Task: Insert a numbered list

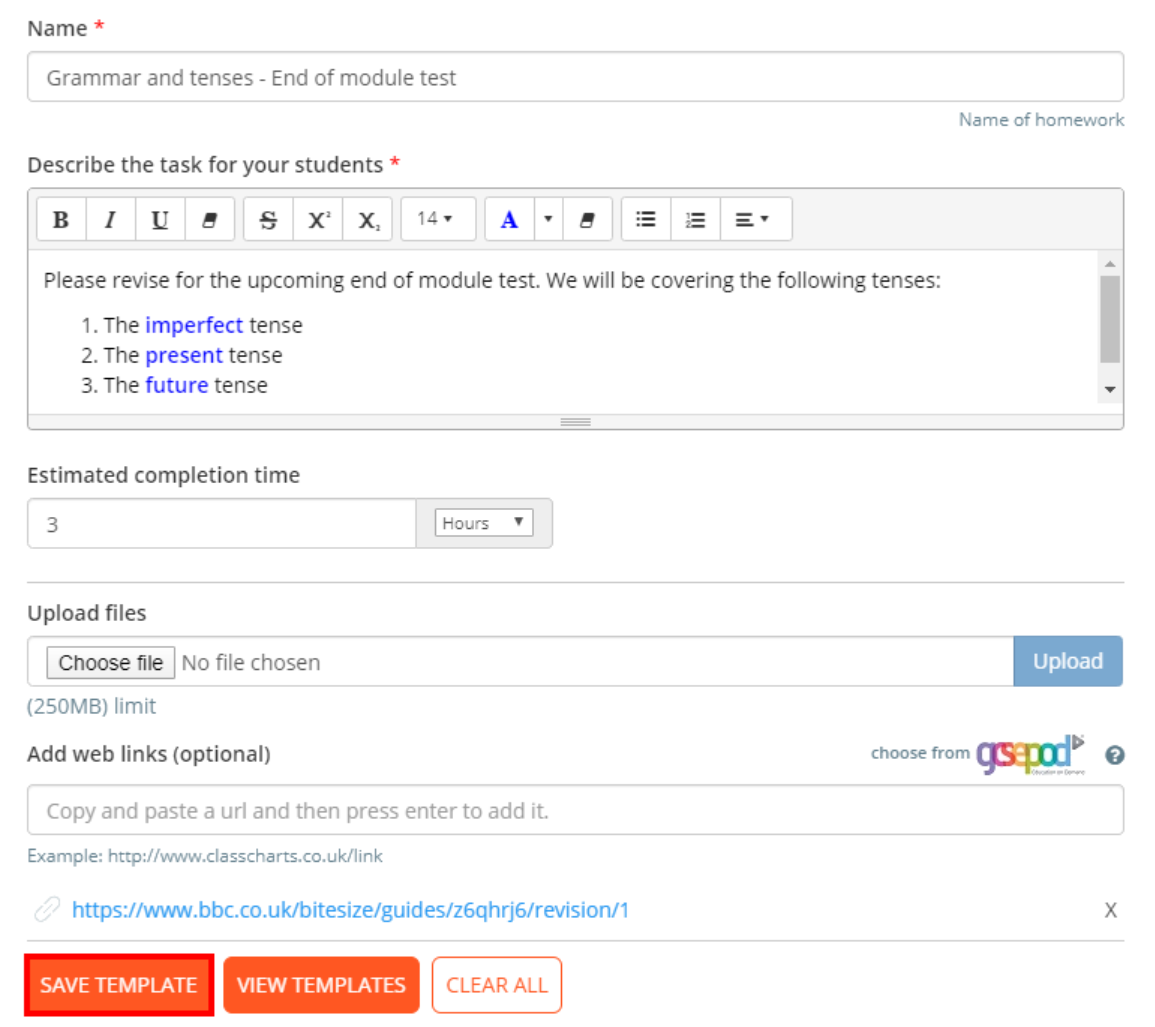Action: tap(695, 219)
